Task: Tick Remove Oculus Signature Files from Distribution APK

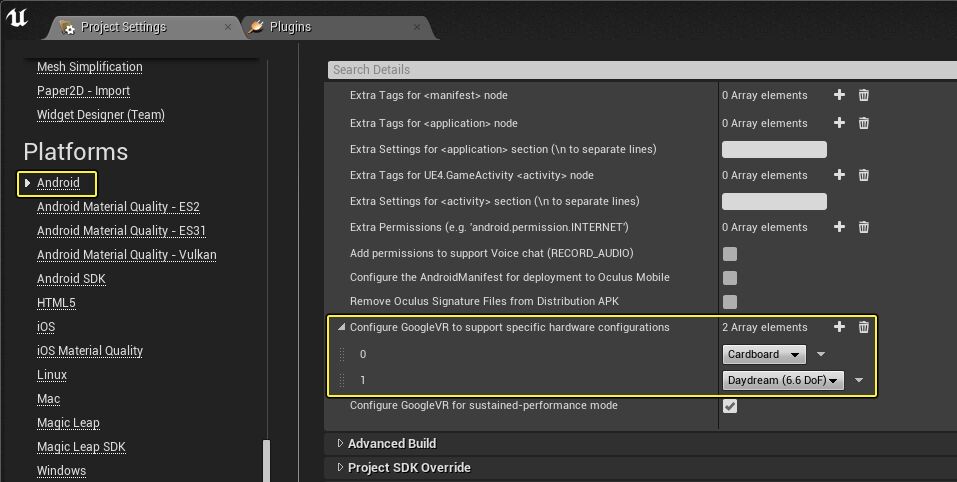Action: [729, 301]
